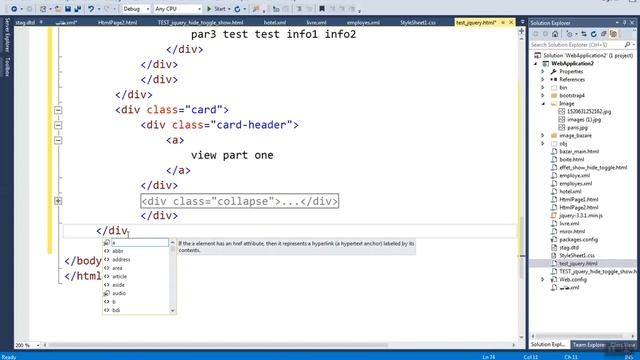Open the tab overflow dropdown arrow

[522, 22]
